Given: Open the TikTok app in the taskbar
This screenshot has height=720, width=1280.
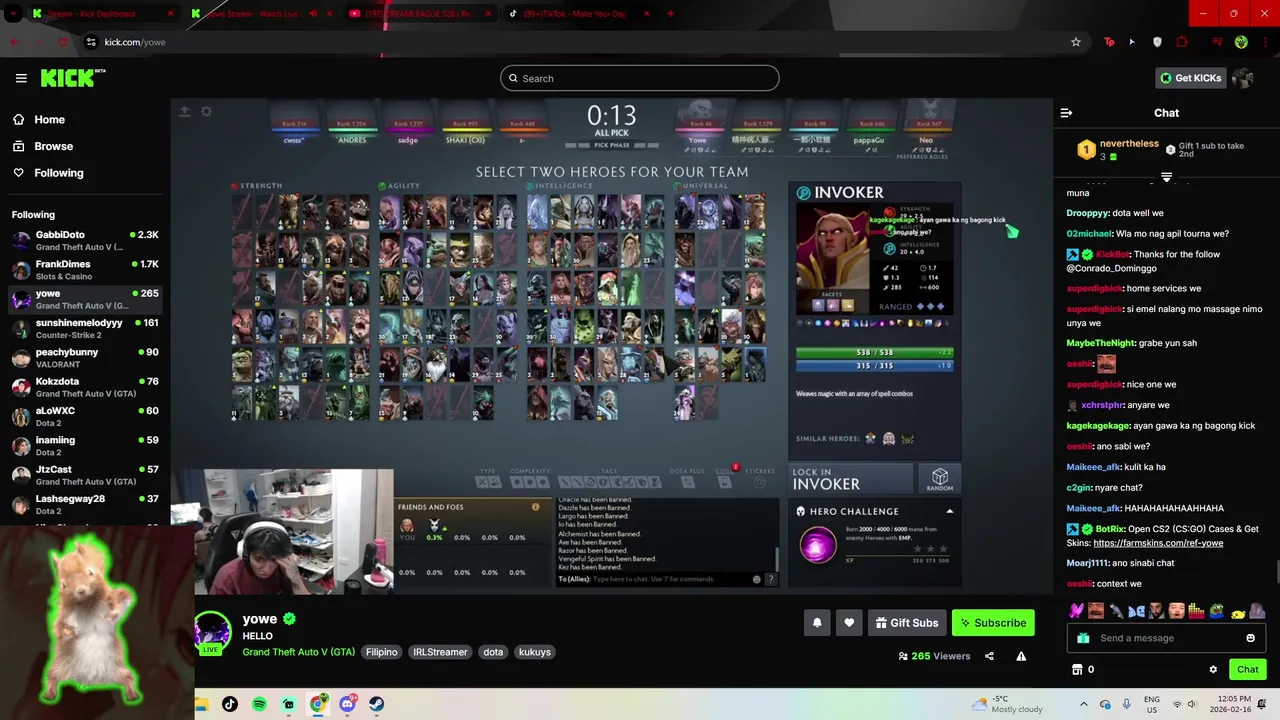Looking at the screenshot, I should [230, 704].
